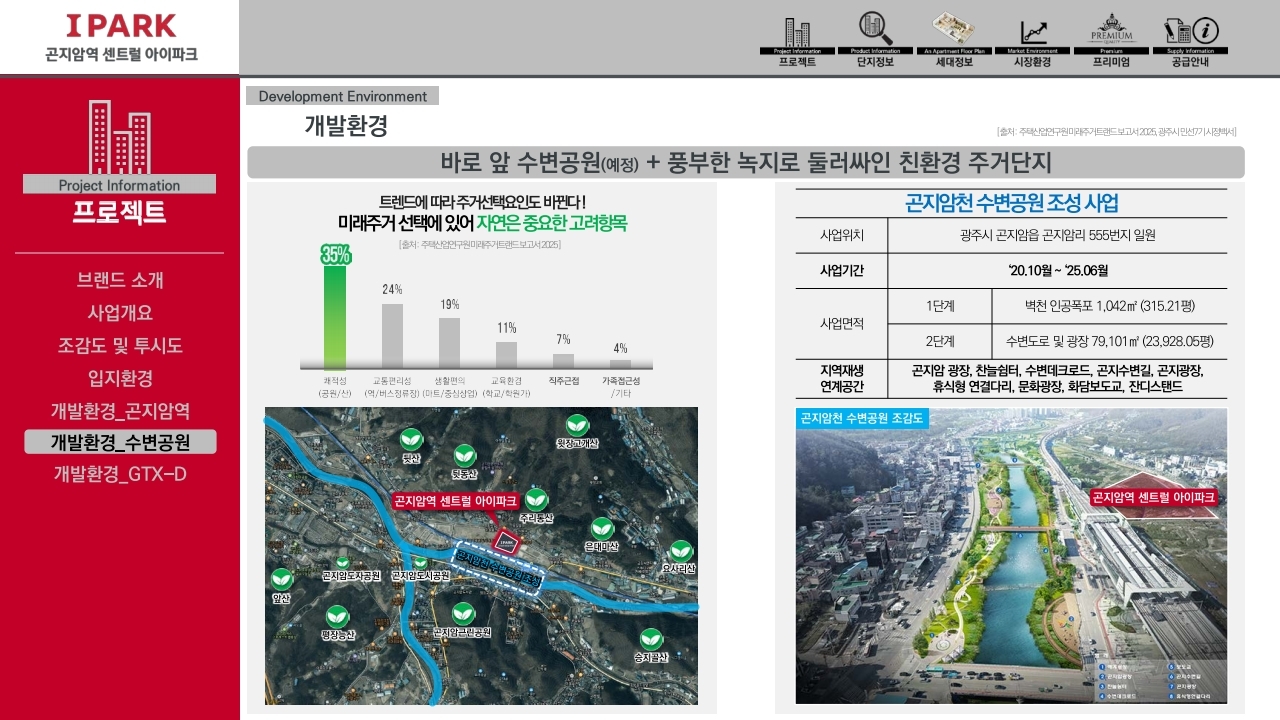Select 세대정보 tab label

point(954,61)
